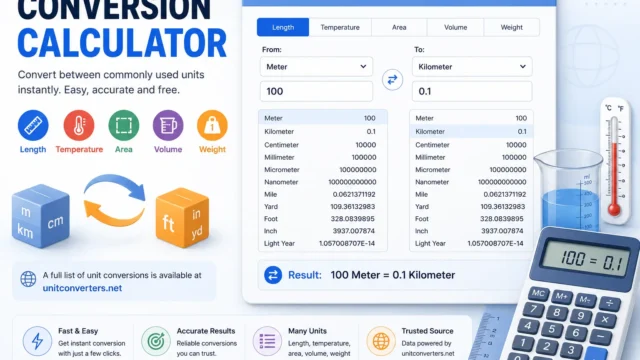This screenshot has height=360, width=640.
Task: Open the Weight tab
Action: click(511, 27)
